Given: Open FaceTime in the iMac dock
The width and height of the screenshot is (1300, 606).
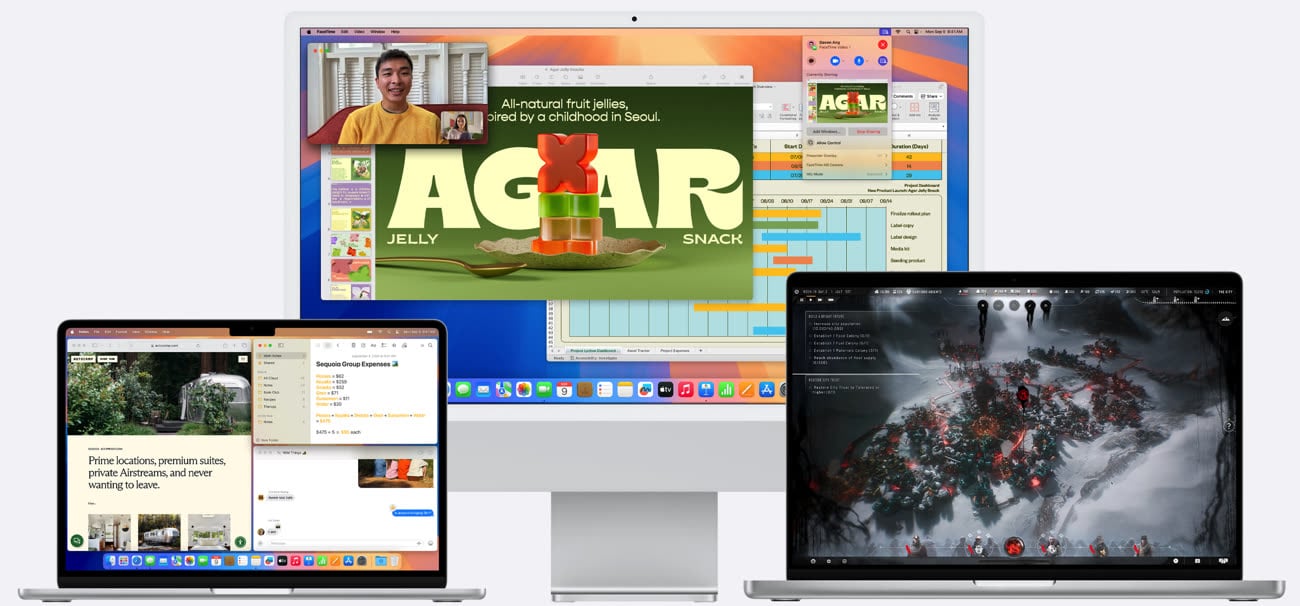Looking at the screenshot, I should 544,389.
